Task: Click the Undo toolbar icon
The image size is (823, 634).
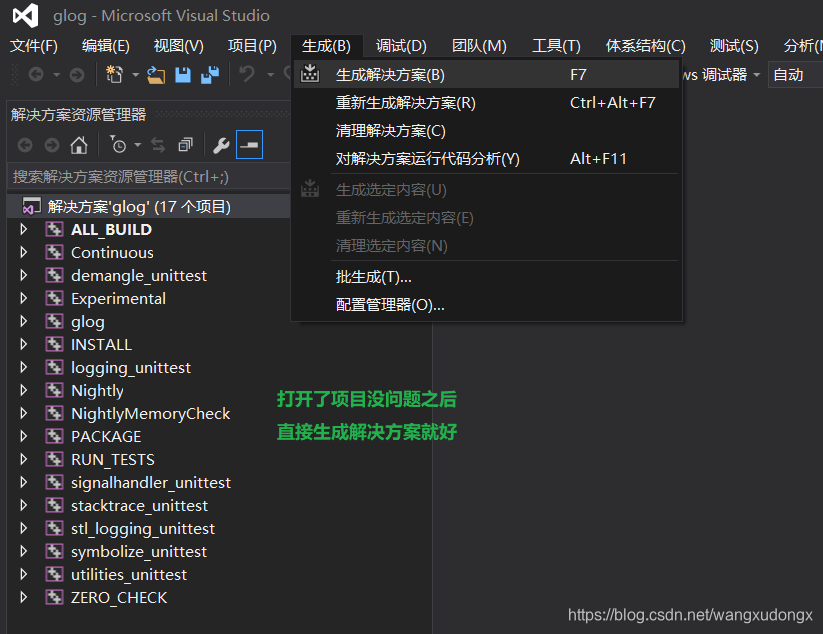Action: pyautogui.click(x=247, y=74)
